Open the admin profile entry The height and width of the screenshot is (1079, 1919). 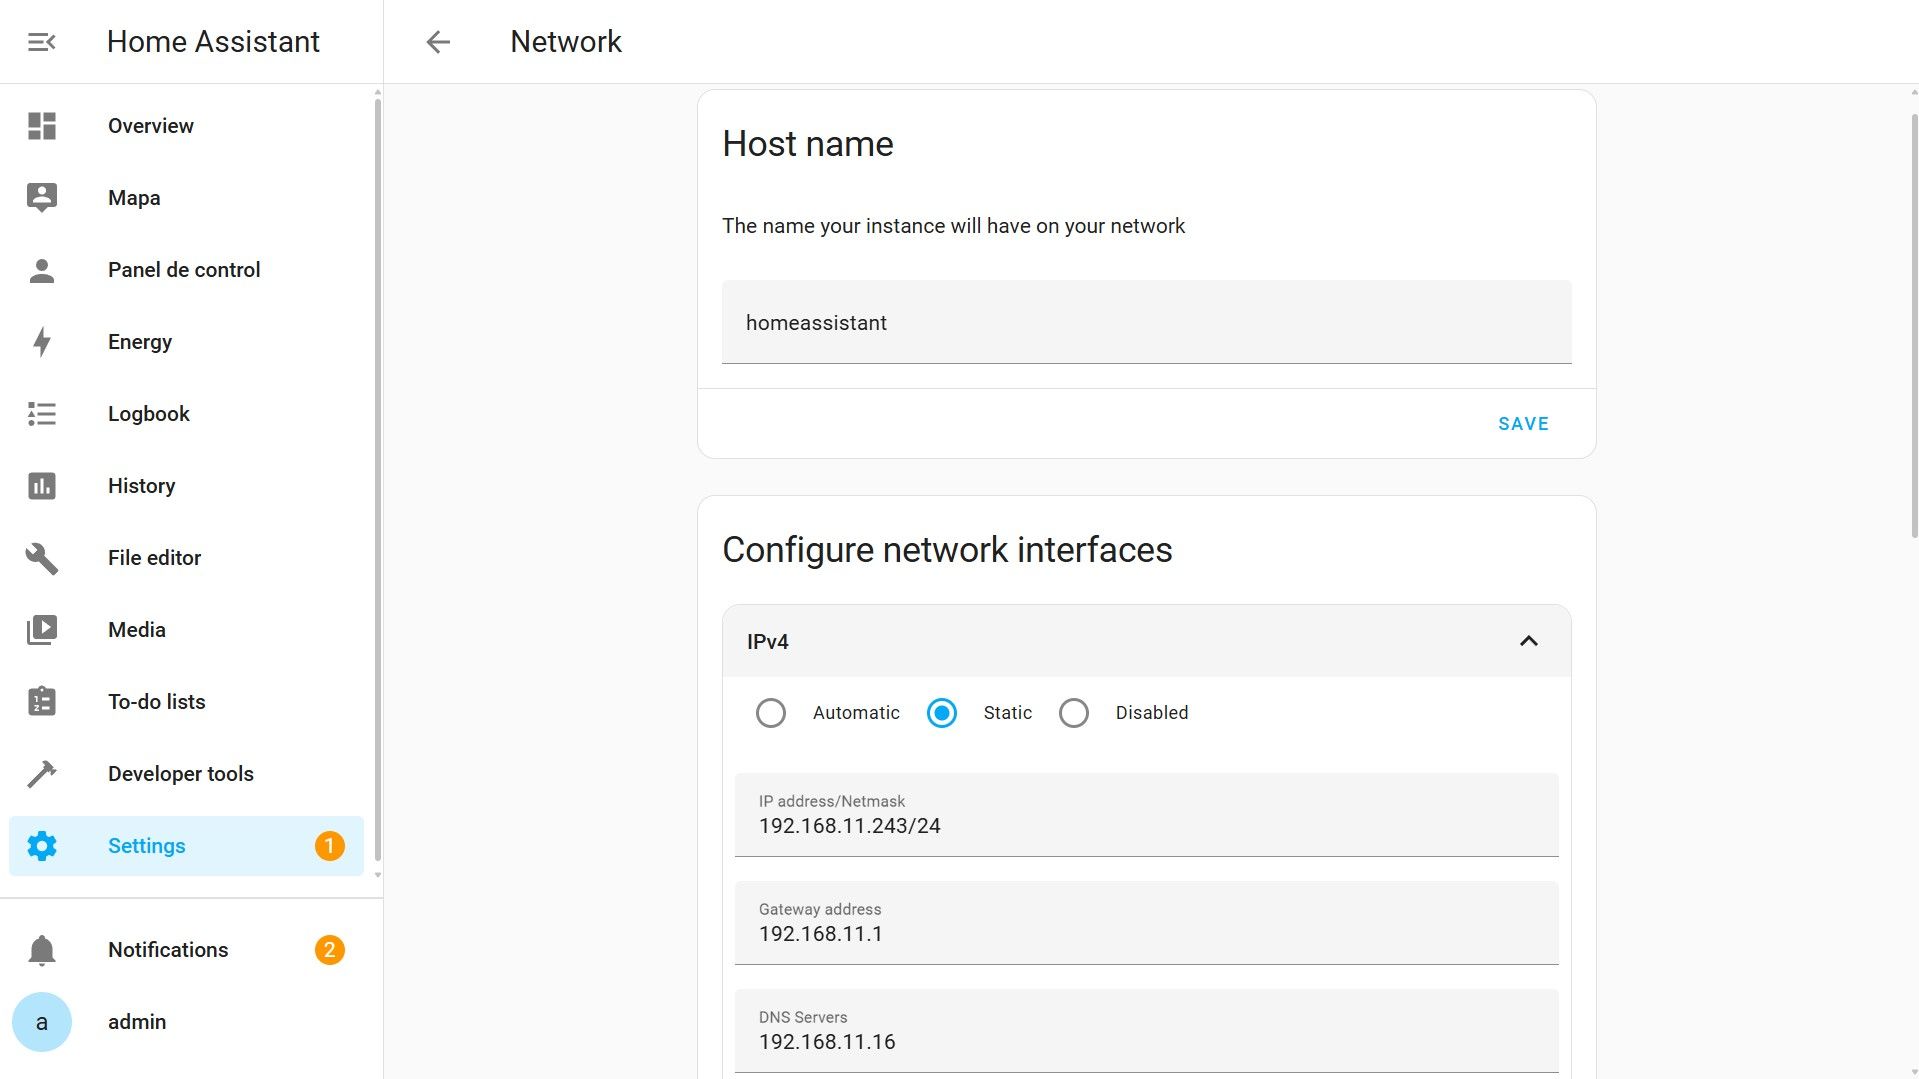pyautogui.click(x=186, y=1022)
